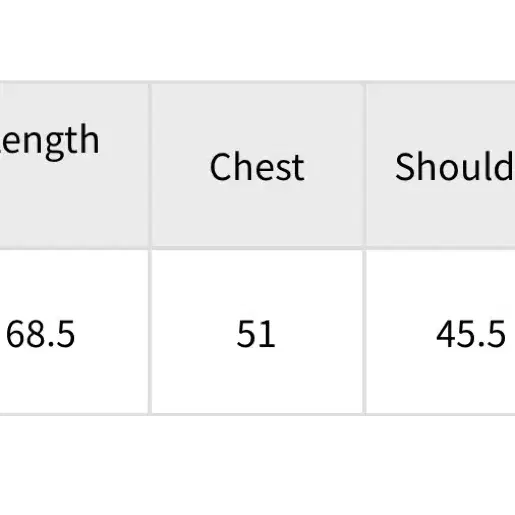
Task: Click the white space above the size table
Action: (257, 40)
